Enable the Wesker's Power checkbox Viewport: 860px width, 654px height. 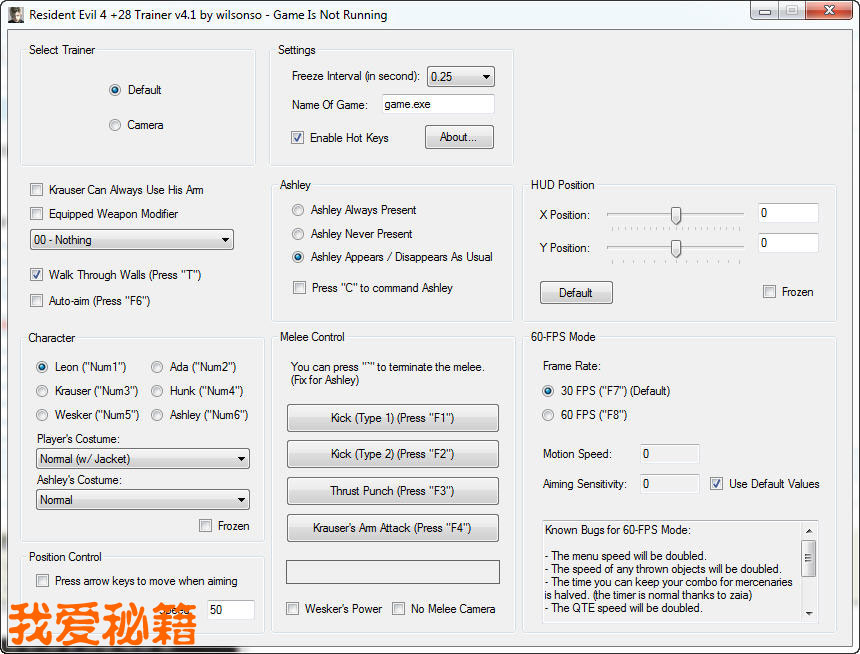292,609
